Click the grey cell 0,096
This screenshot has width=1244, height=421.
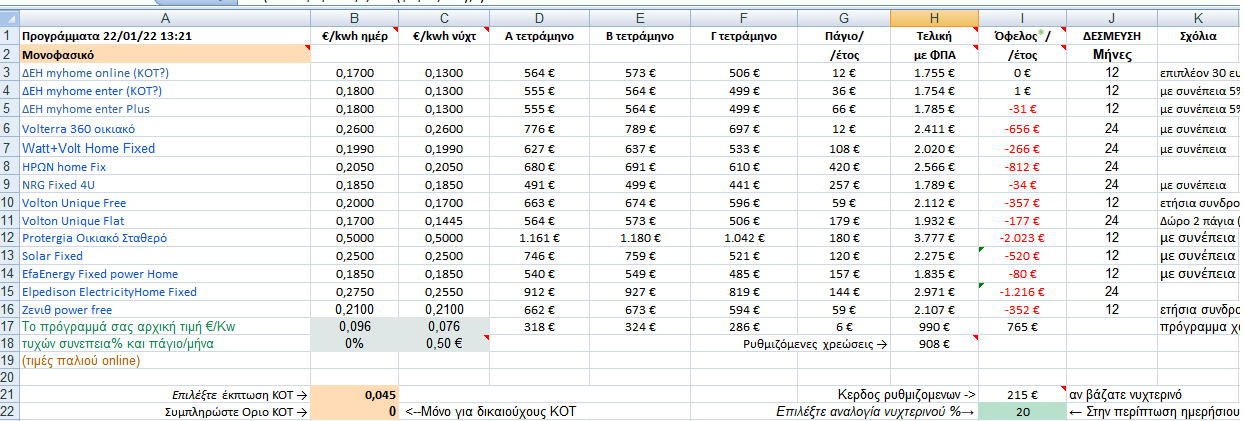tap(355, 326)
